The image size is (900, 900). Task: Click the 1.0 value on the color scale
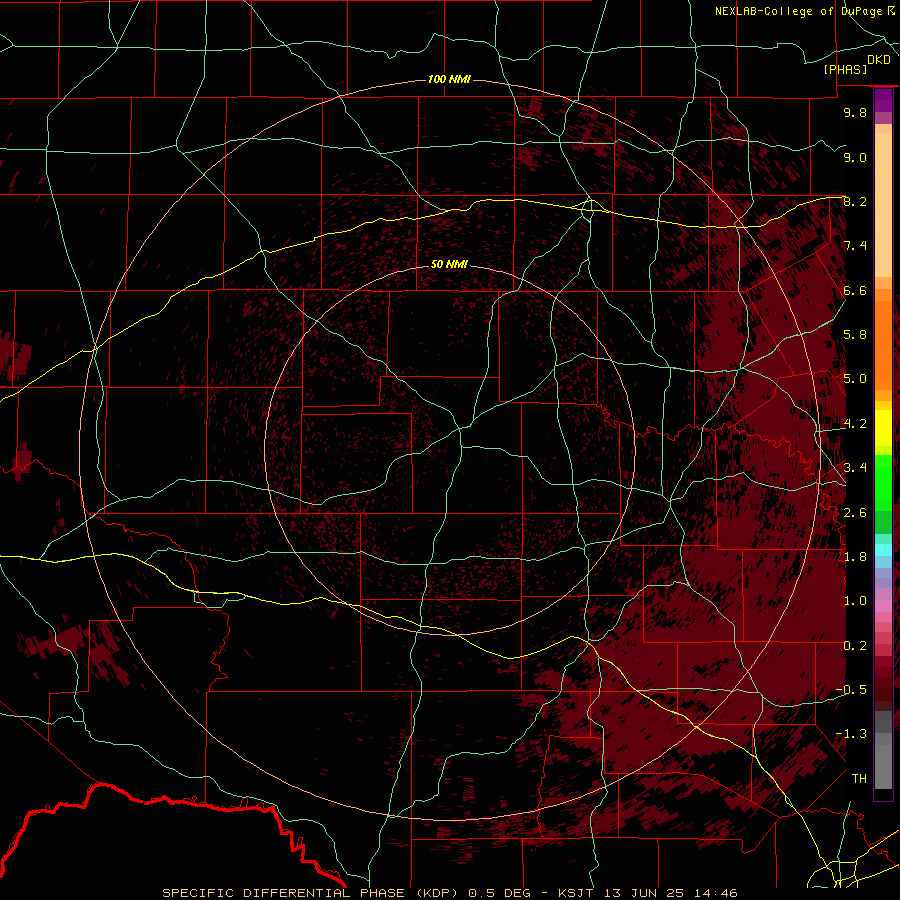click(x=855, y=601)
